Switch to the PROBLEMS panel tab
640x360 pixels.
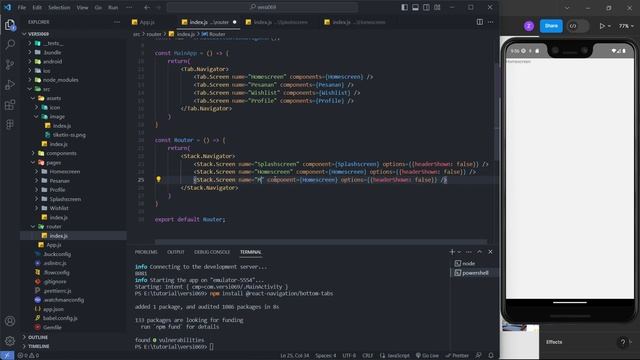coord(146,252)
